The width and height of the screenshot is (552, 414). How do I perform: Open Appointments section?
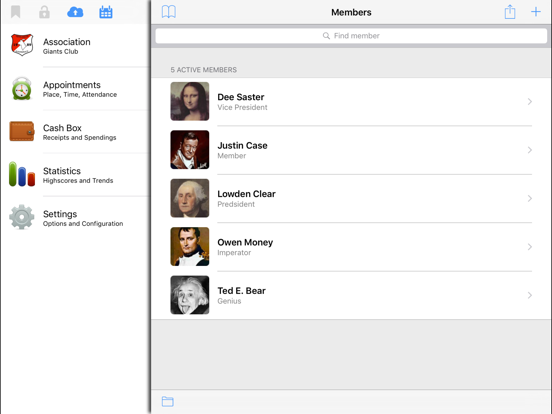click(76, 89)
